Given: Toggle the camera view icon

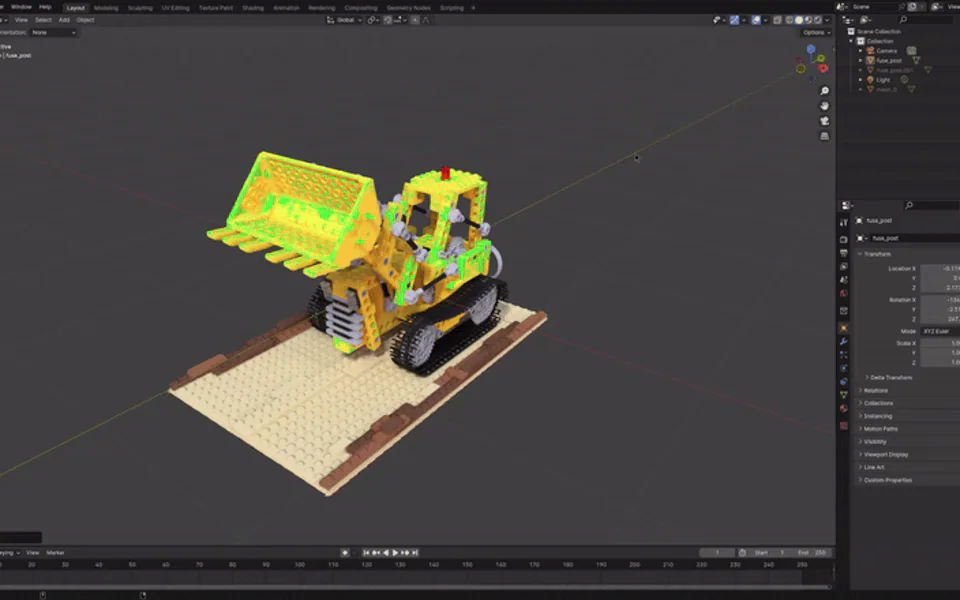Looking at the screenshot, I should [x=825, y=121].
